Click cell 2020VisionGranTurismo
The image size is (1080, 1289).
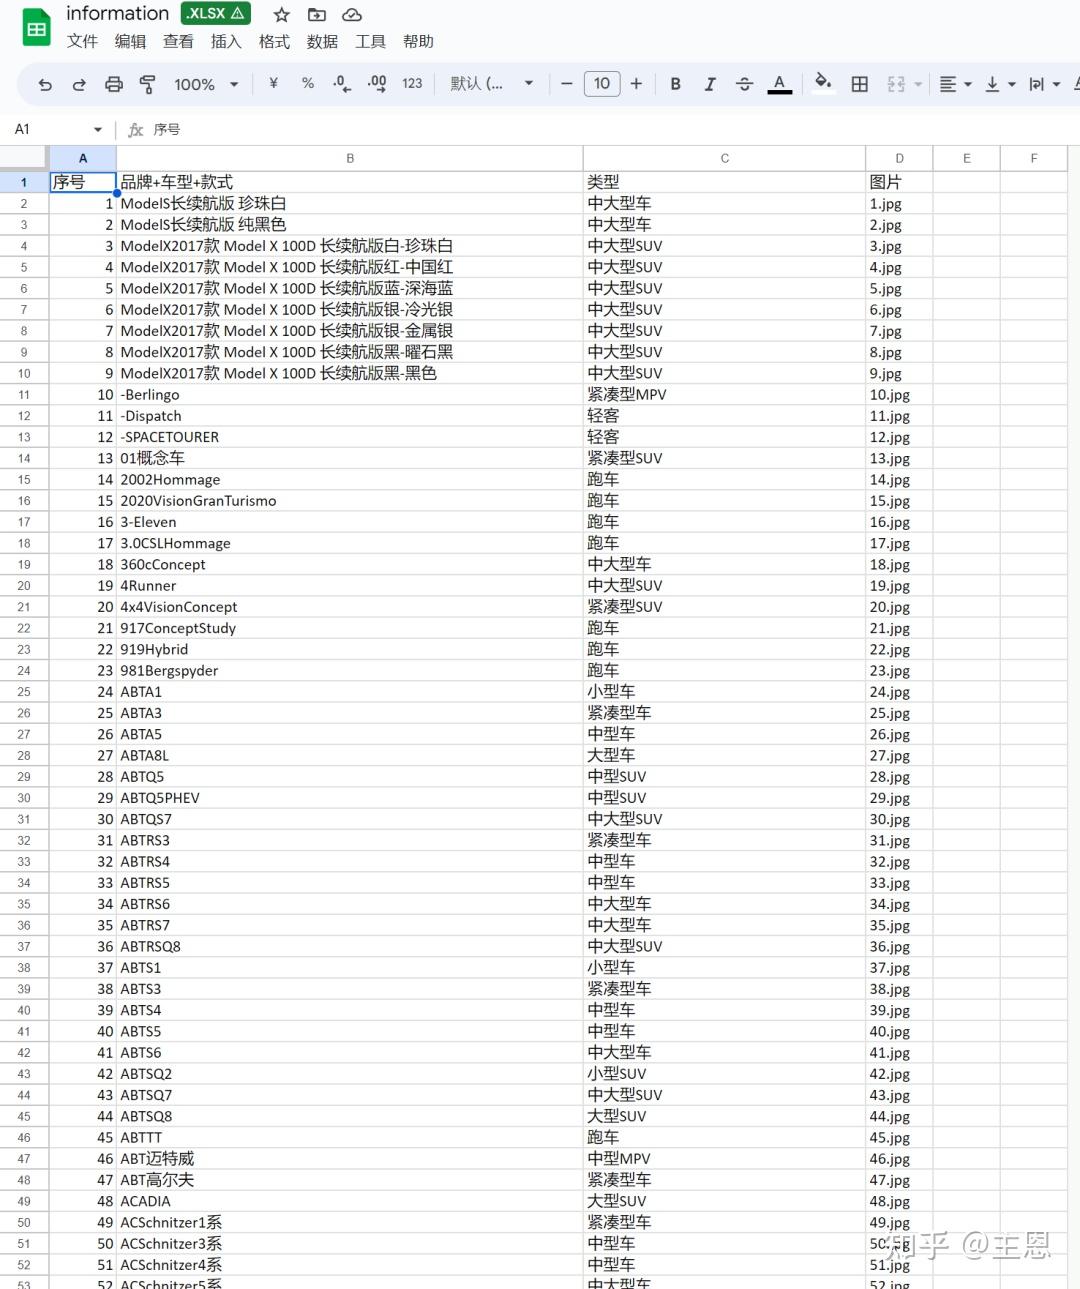[350, 501]
